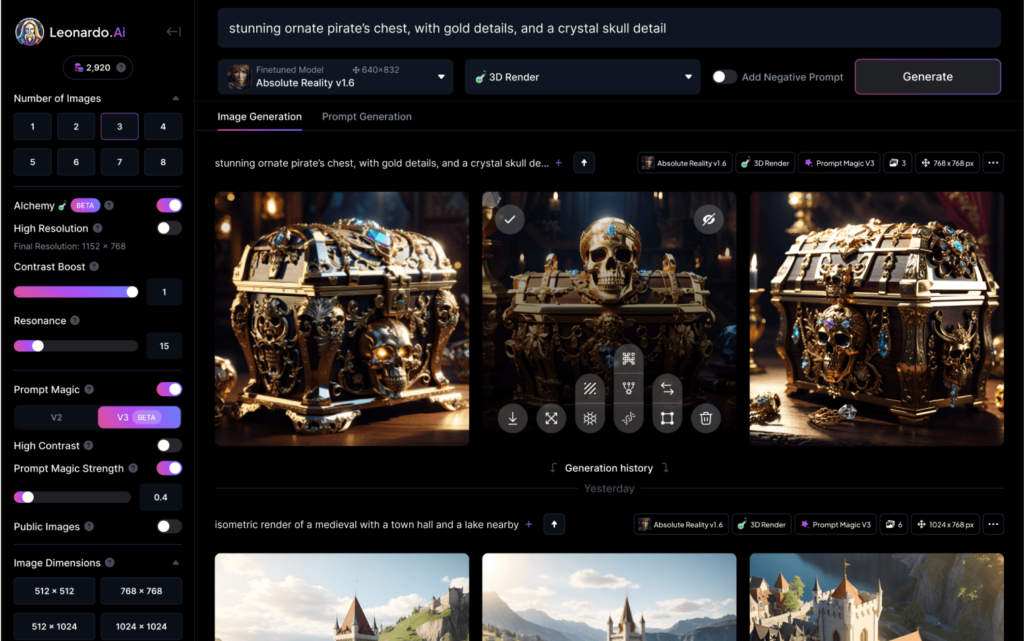Click the Generate button

(927, 77)
